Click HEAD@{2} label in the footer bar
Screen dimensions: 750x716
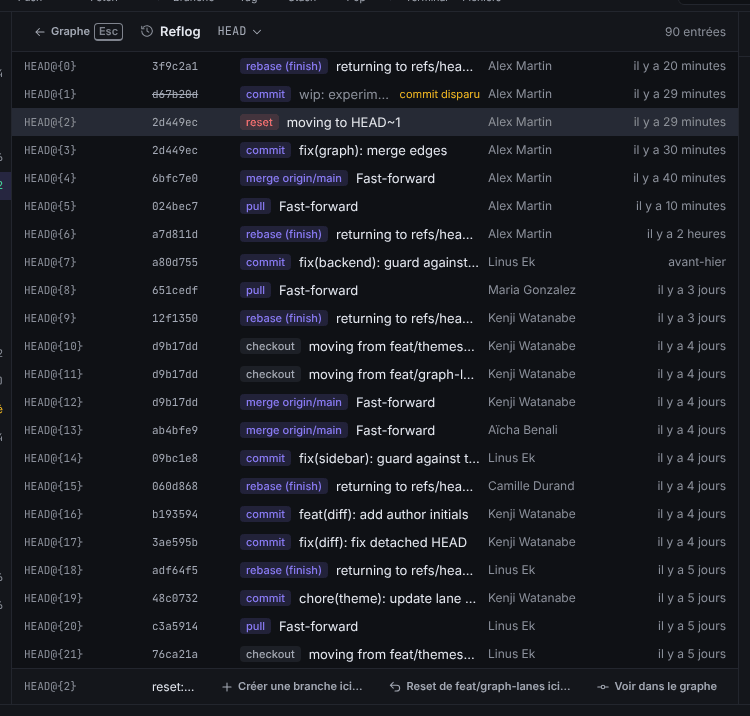click(50, 686)
